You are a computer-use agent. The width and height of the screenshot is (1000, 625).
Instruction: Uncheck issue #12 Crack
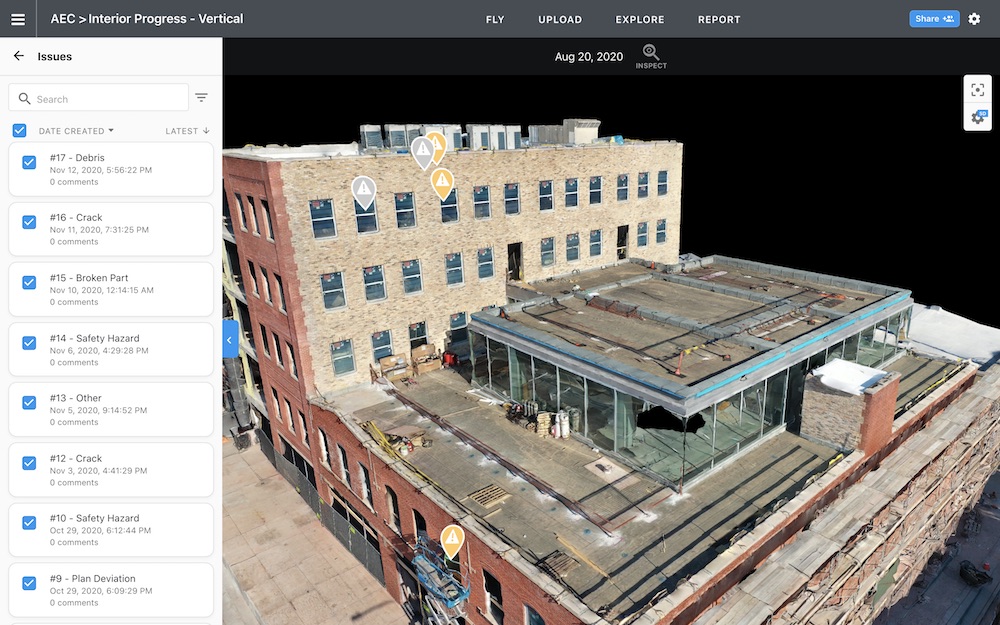29,463
